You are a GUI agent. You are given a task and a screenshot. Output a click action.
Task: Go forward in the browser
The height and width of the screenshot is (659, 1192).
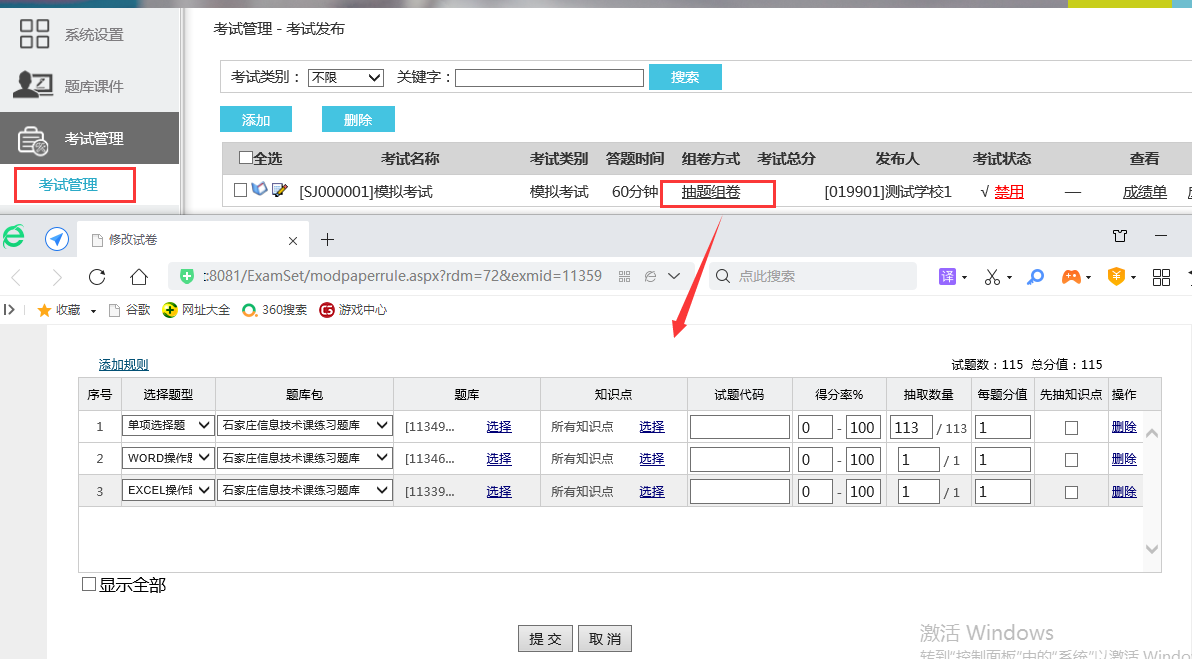click(x=57, y=277)
